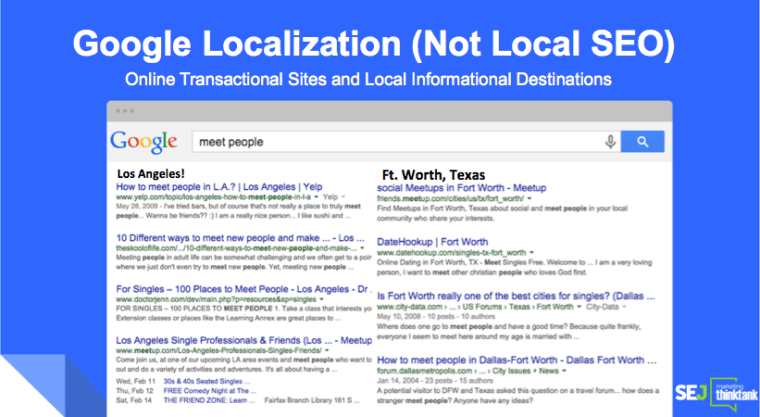This screenshot has height=417, width=760.
Task: Click the three window control dots
Action: tap(125, 111)
